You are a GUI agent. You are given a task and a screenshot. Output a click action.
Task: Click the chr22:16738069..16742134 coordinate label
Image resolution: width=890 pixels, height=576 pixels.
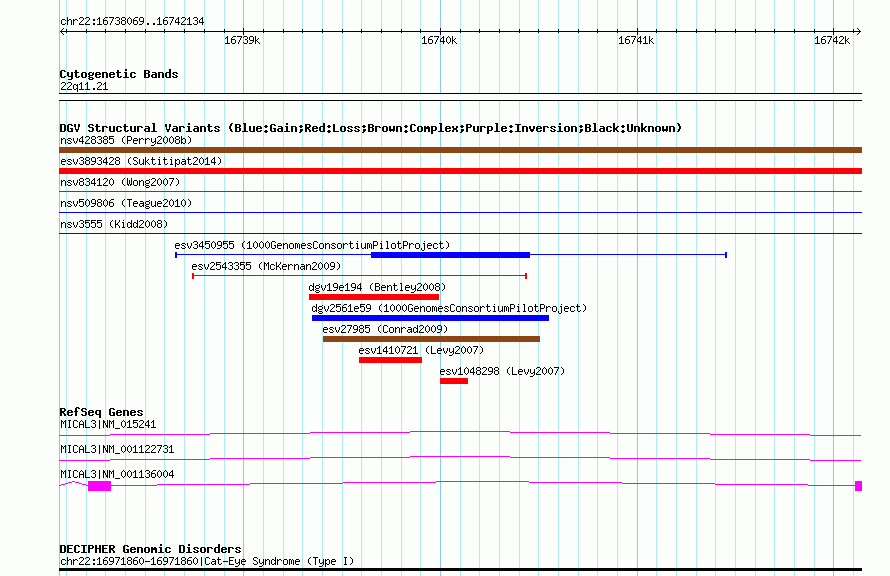(132, 22)
